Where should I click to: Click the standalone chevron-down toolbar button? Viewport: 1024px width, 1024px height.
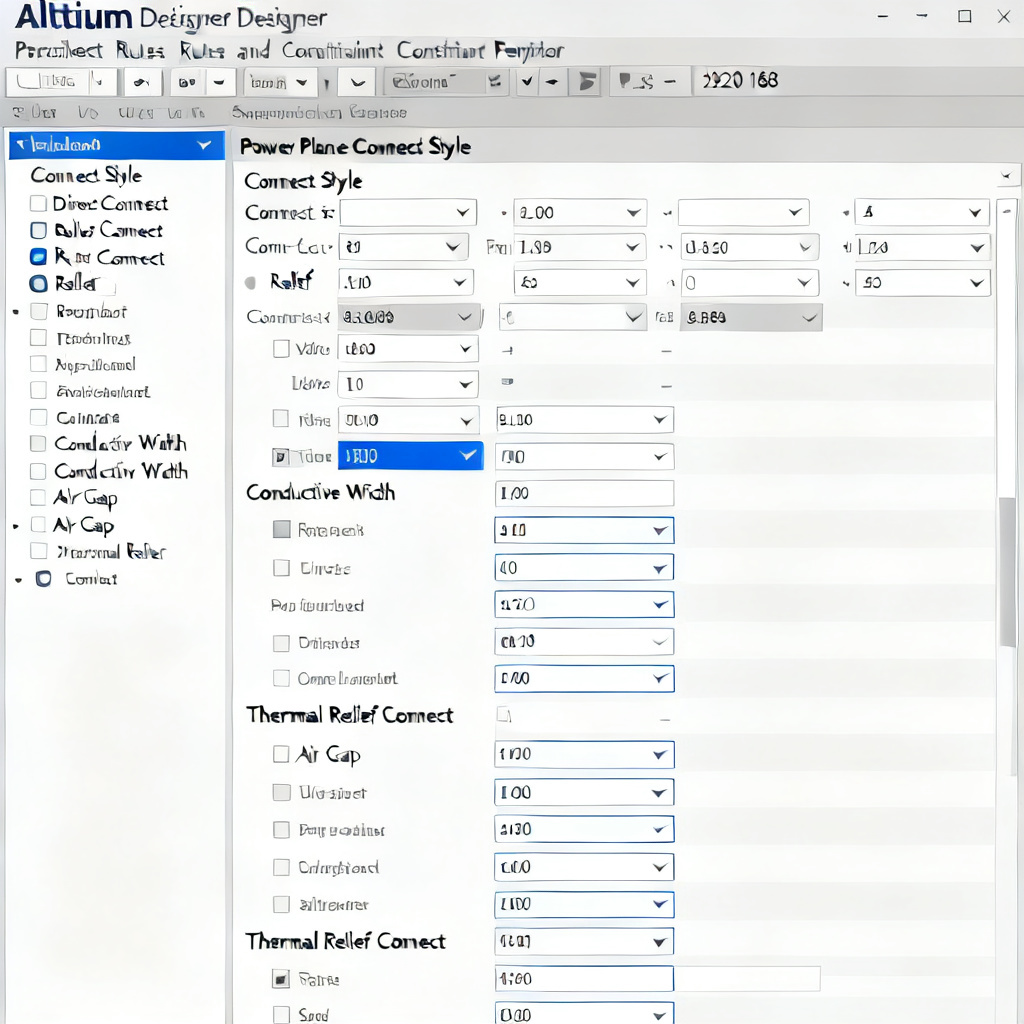point(358,82)
